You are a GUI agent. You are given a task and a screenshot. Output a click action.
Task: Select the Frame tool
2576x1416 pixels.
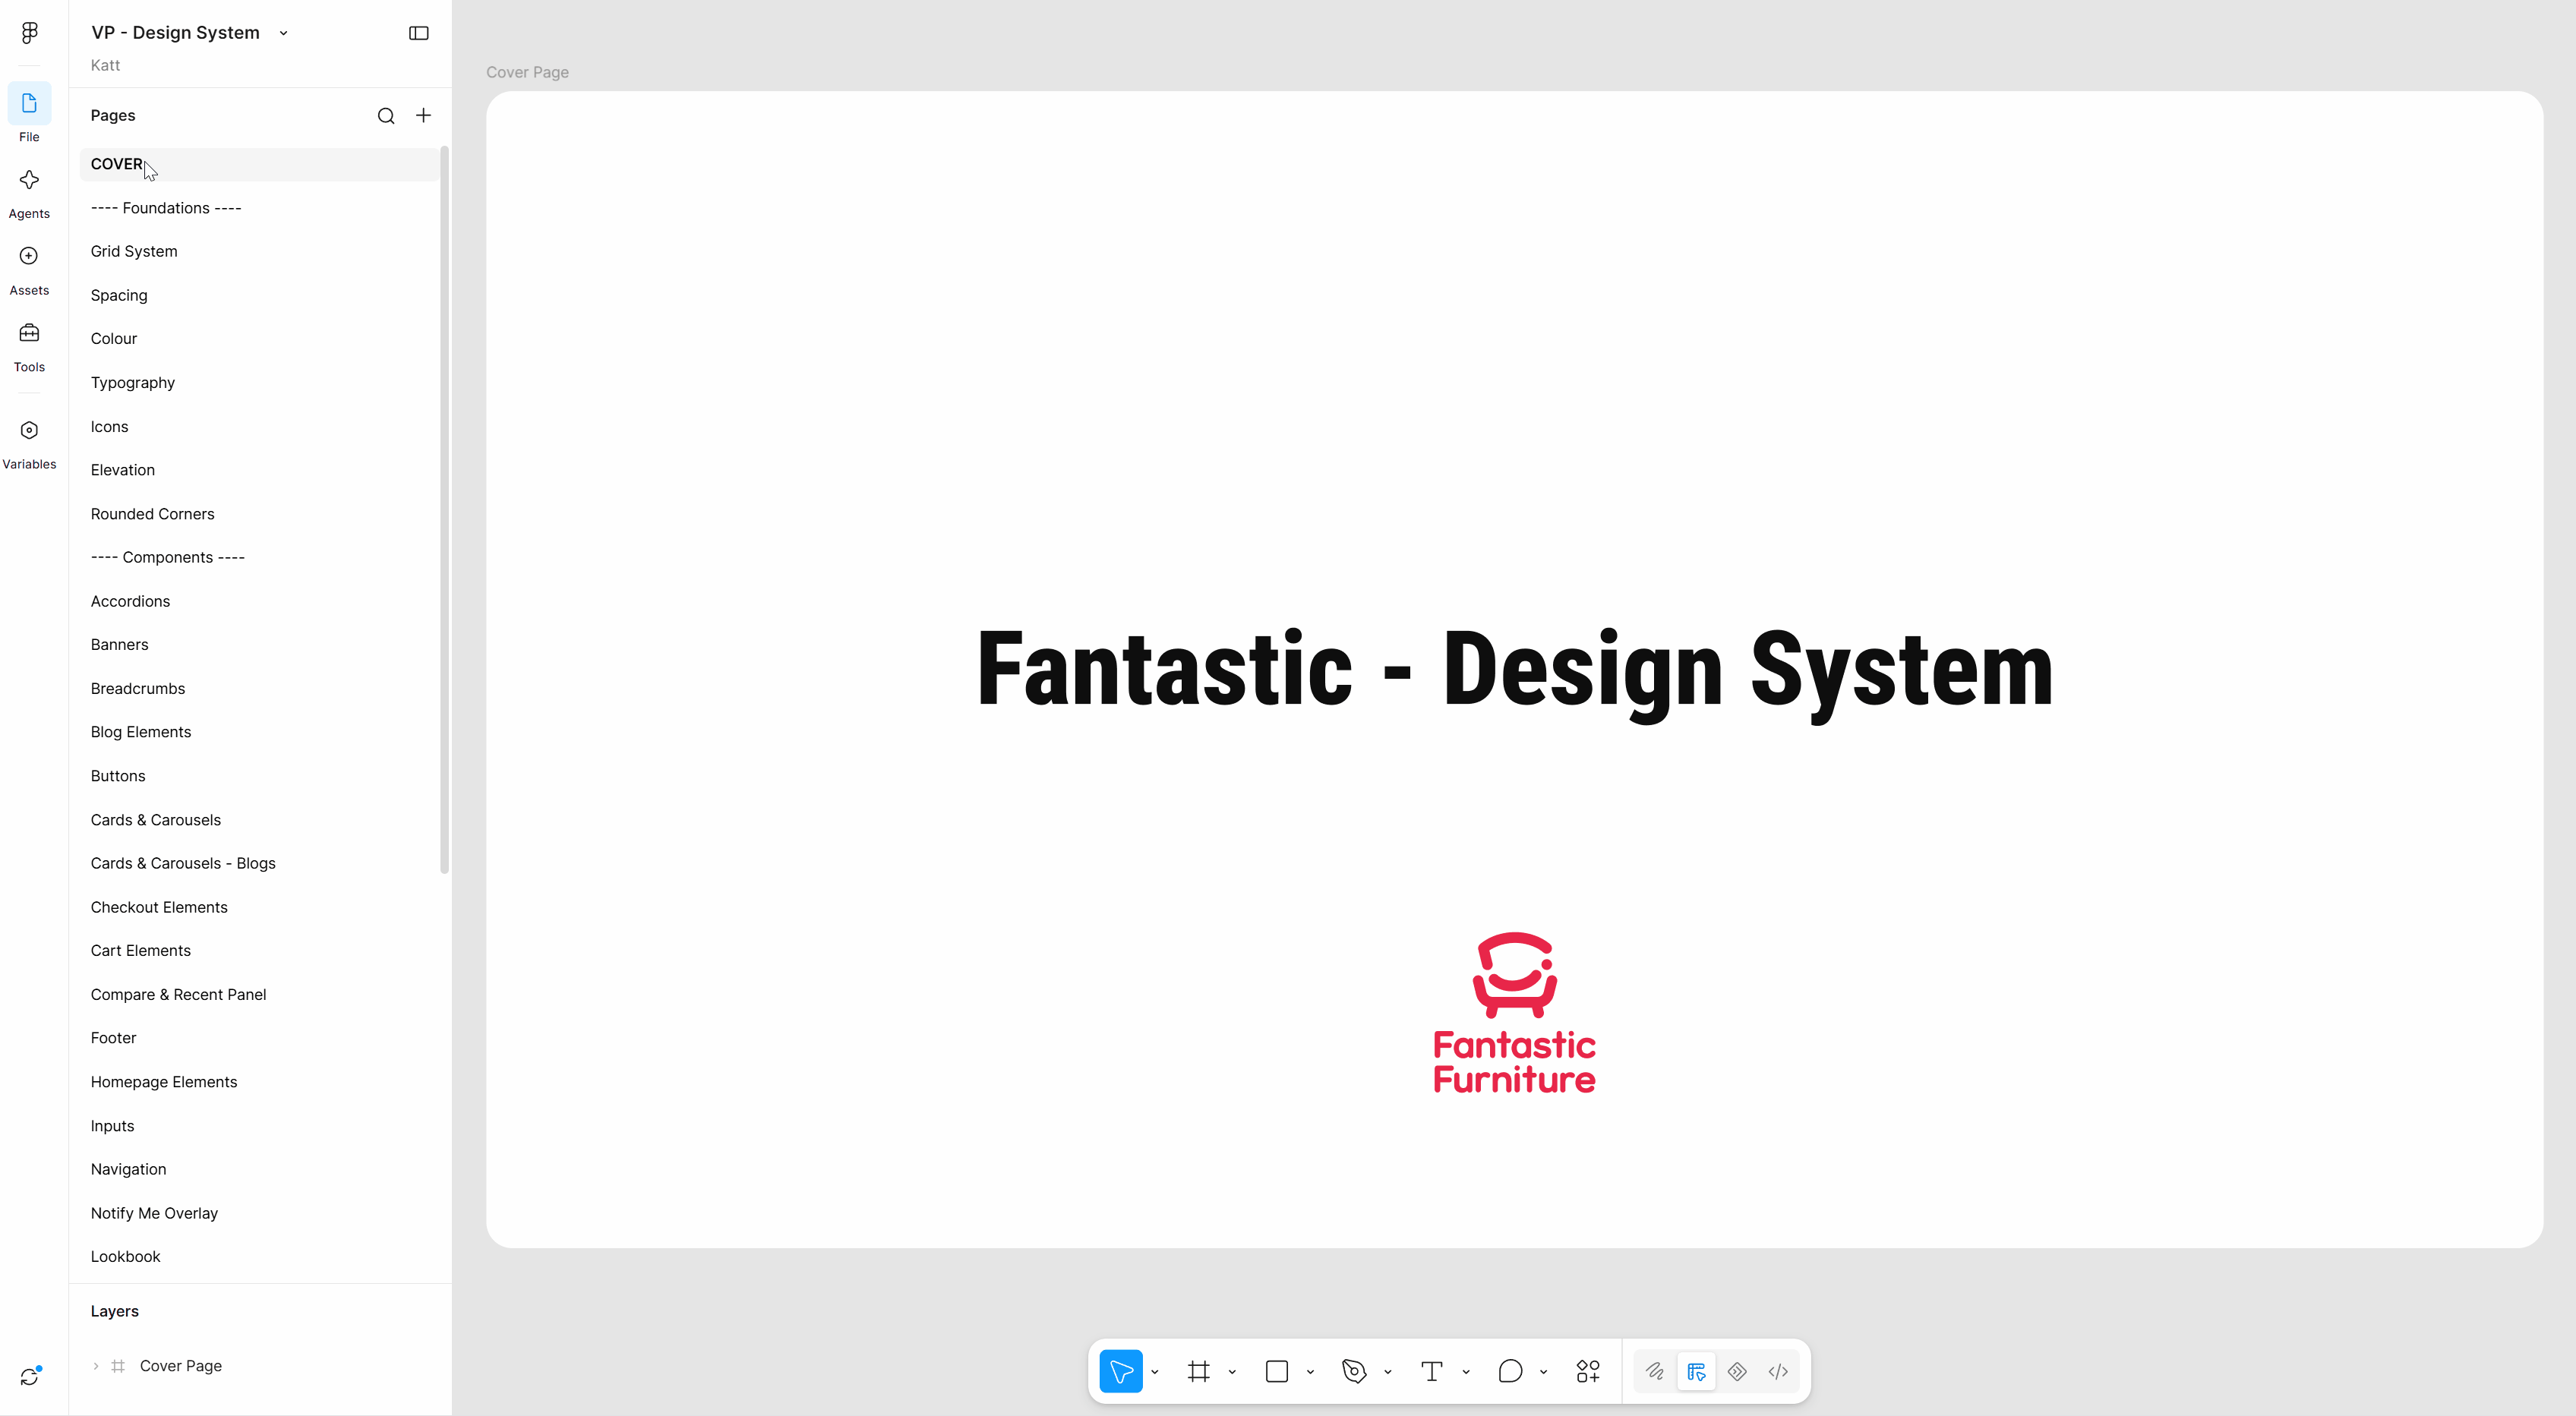click(1199, 1371)
